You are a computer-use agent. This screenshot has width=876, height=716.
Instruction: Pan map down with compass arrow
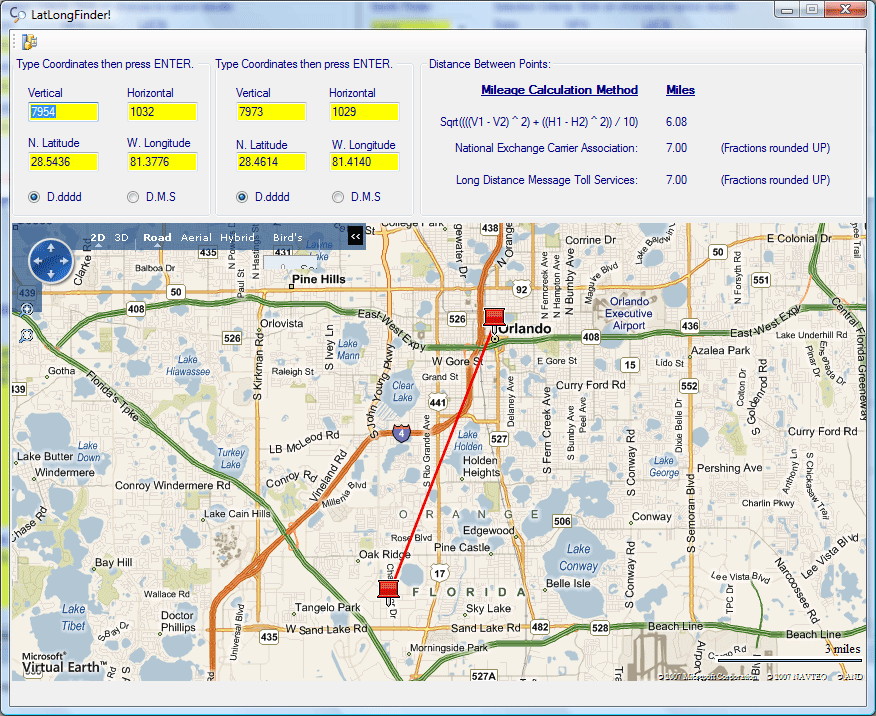[x=51, y=274]
